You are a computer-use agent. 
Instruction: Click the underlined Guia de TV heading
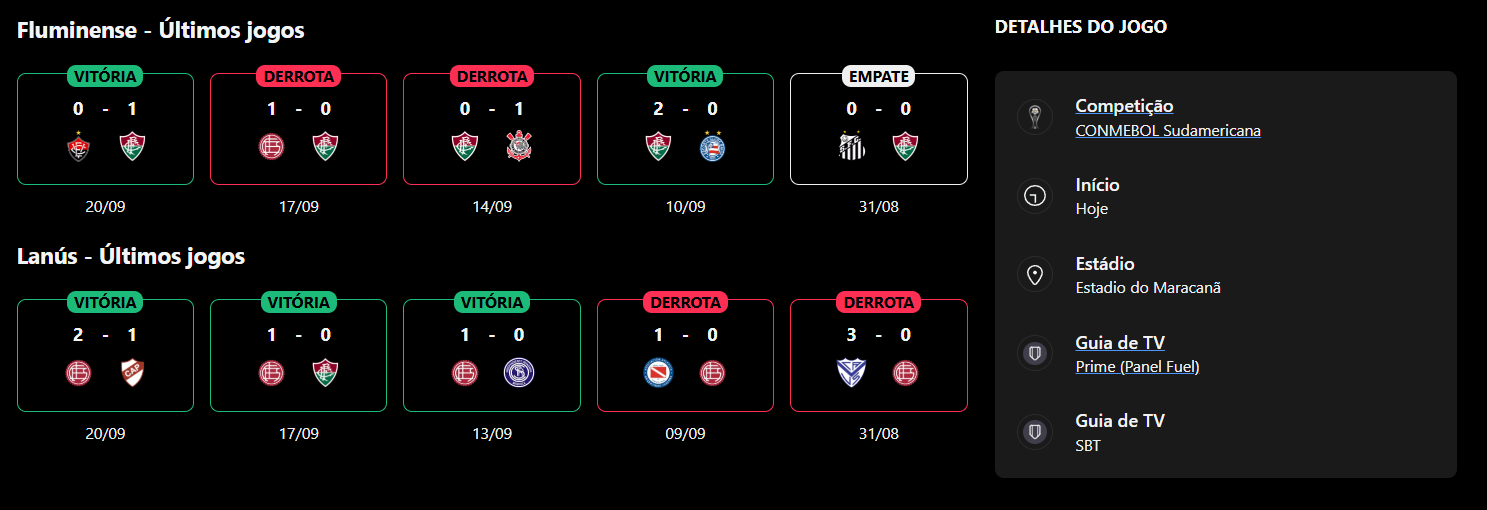[x=1120, y=343]
